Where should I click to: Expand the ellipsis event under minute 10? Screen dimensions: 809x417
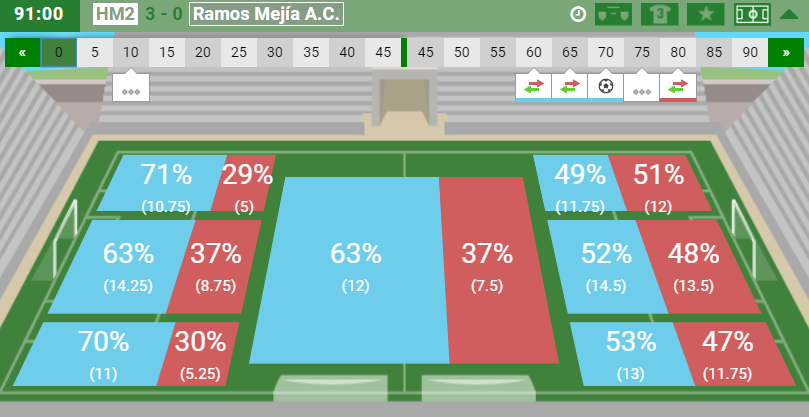click(131, 88)
